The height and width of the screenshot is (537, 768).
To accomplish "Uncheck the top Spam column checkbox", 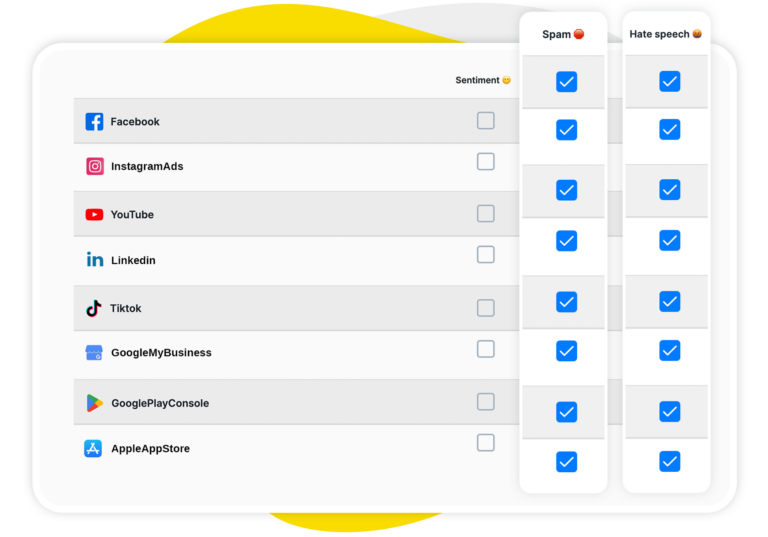I will coord(566,82).
